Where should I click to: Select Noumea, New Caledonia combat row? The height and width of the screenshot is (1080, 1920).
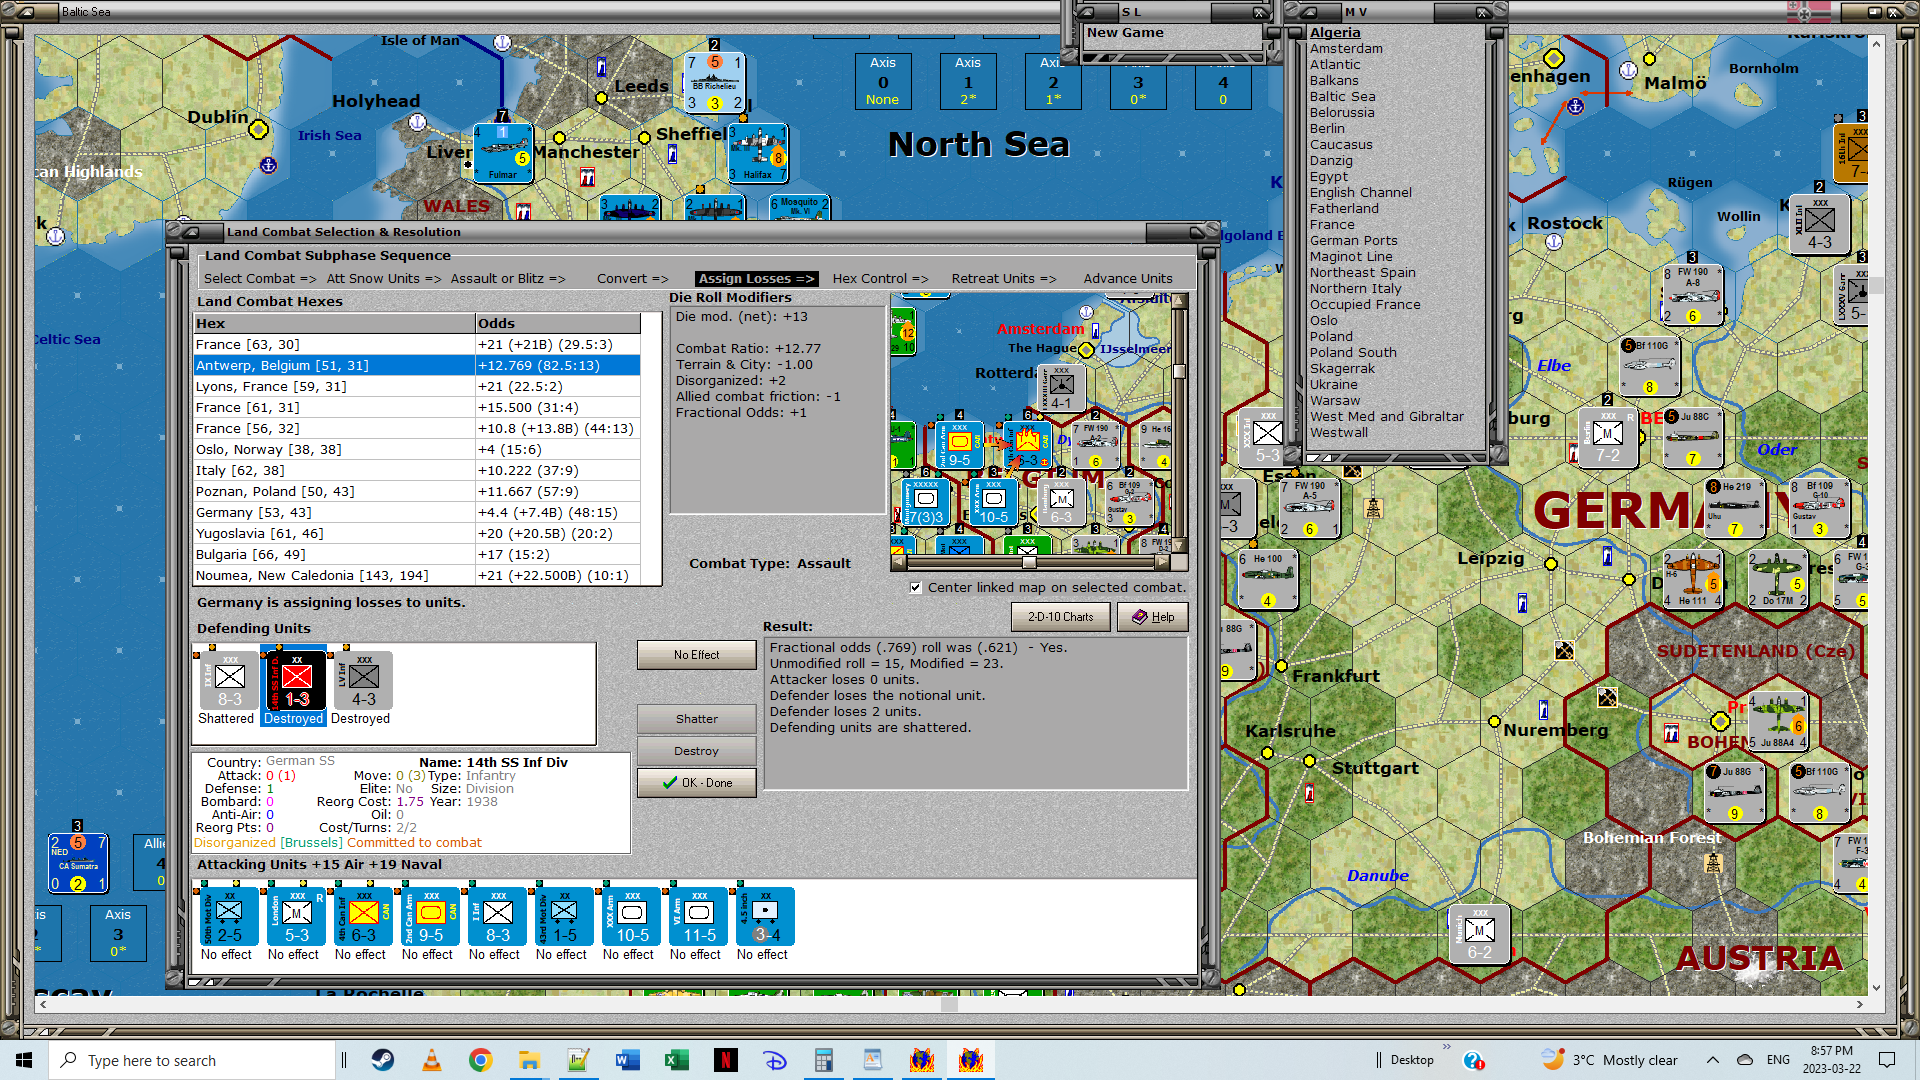pos(417,576)
